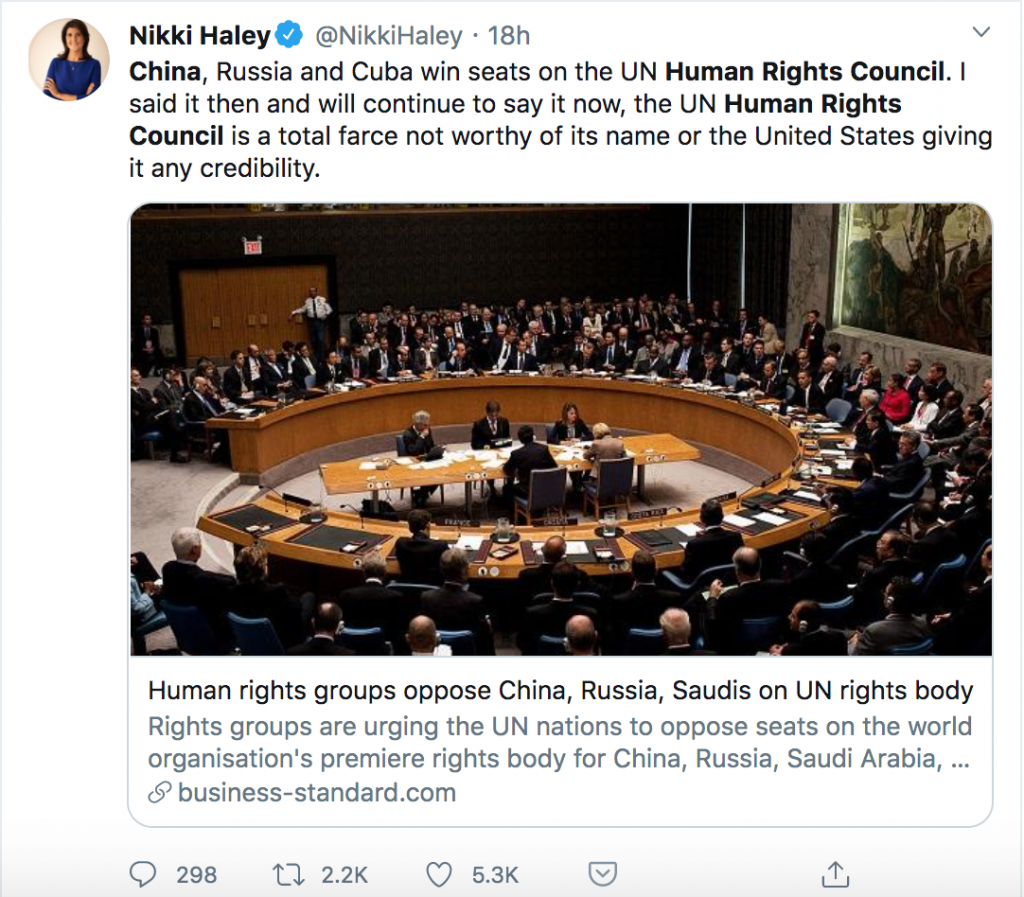1024x897 pixels.
Task: Click the 5.3K likes count
Action: pos(495,875)
